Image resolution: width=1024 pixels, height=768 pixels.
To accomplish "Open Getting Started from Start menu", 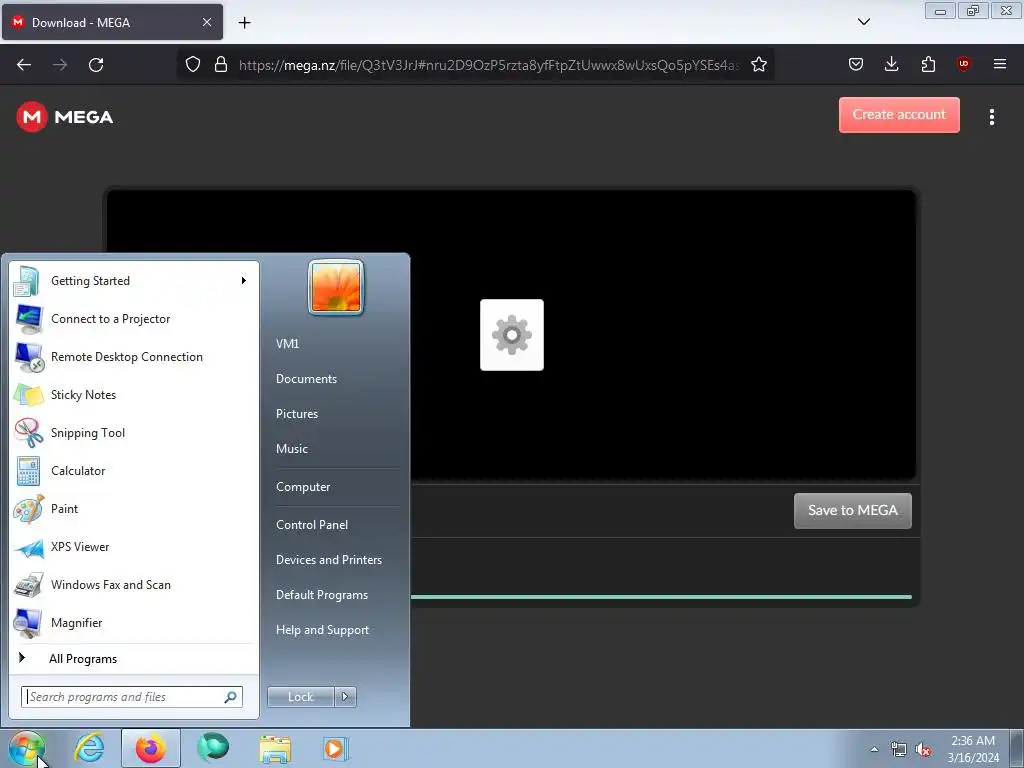I will (134, 281).
